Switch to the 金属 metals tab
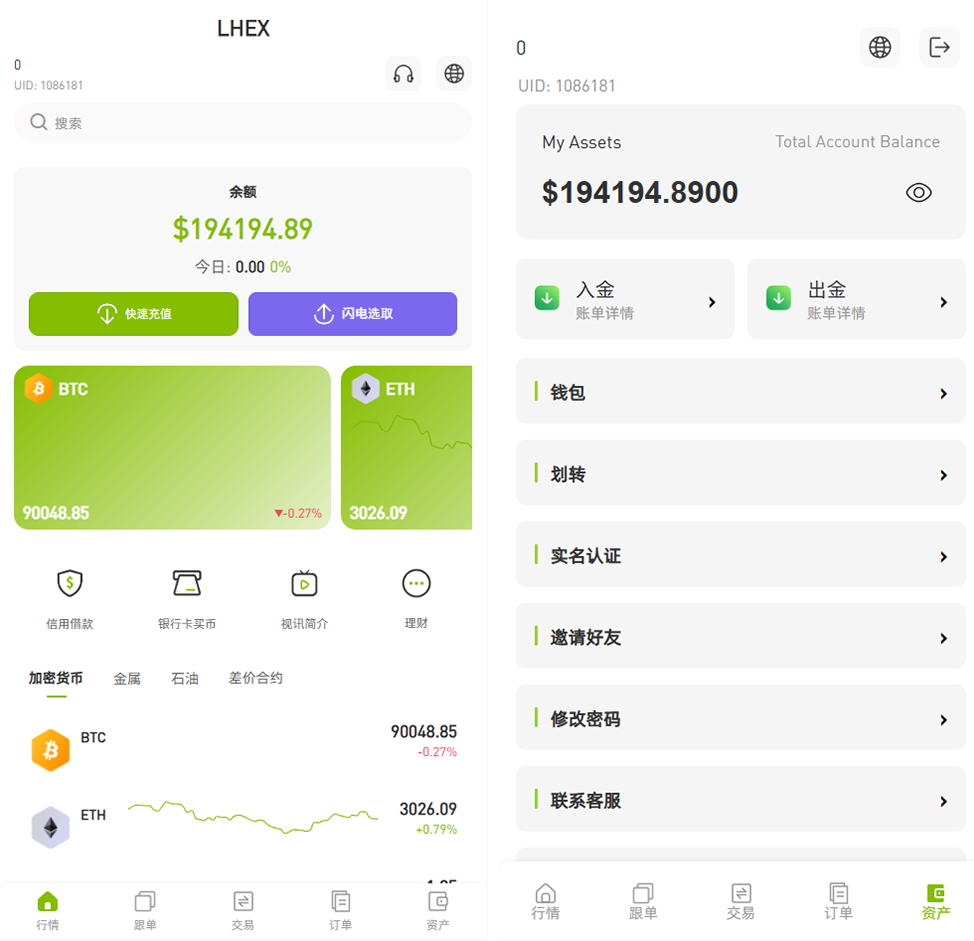Screen dimensions: 974x941 click(127, 679)
